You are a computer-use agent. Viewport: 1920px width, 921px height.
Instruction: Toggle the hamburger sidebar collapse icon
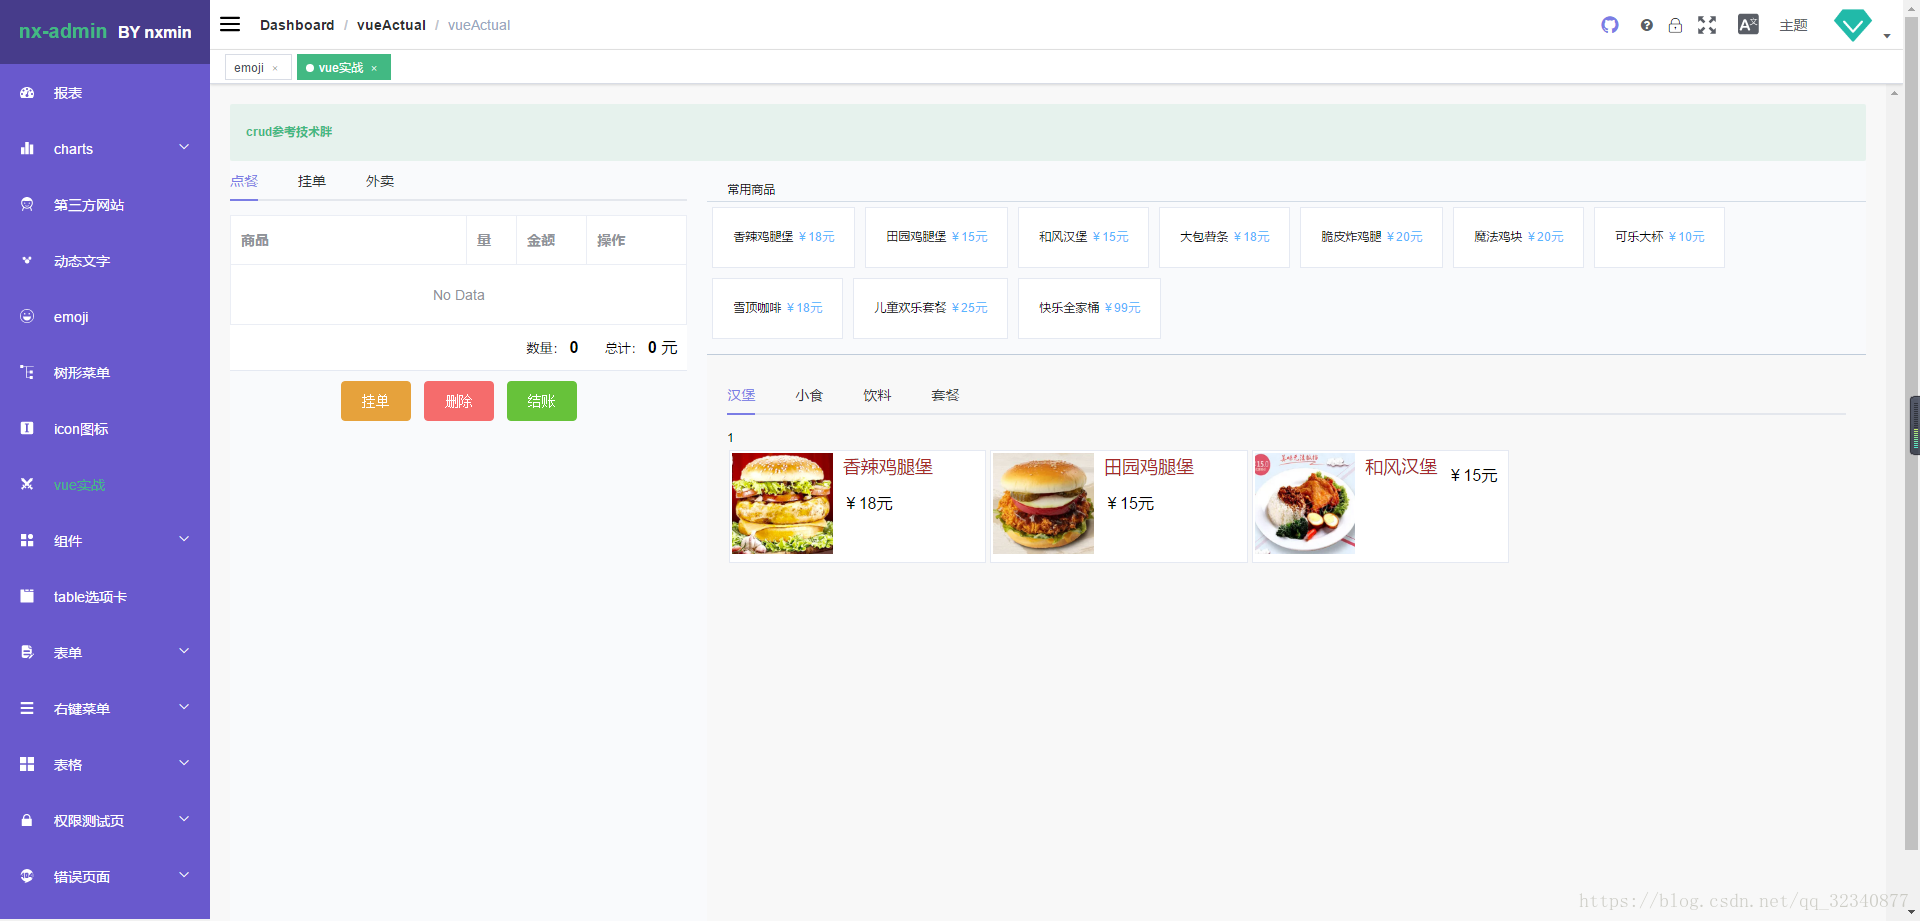click(x=230, y=24)
